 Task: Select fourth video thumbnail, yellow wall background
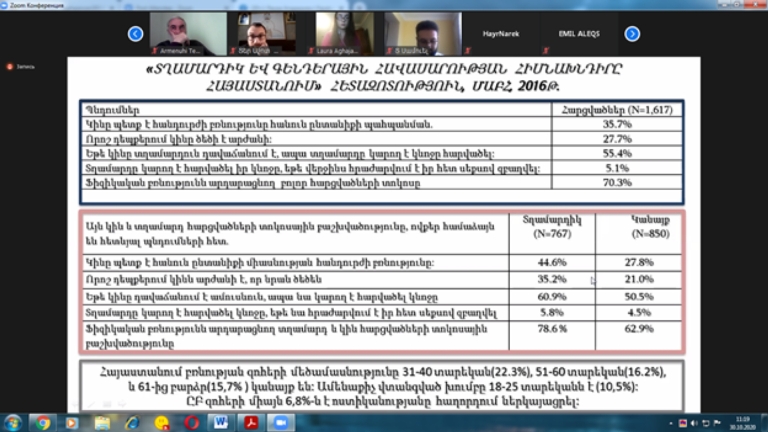(x=423, y=34)
